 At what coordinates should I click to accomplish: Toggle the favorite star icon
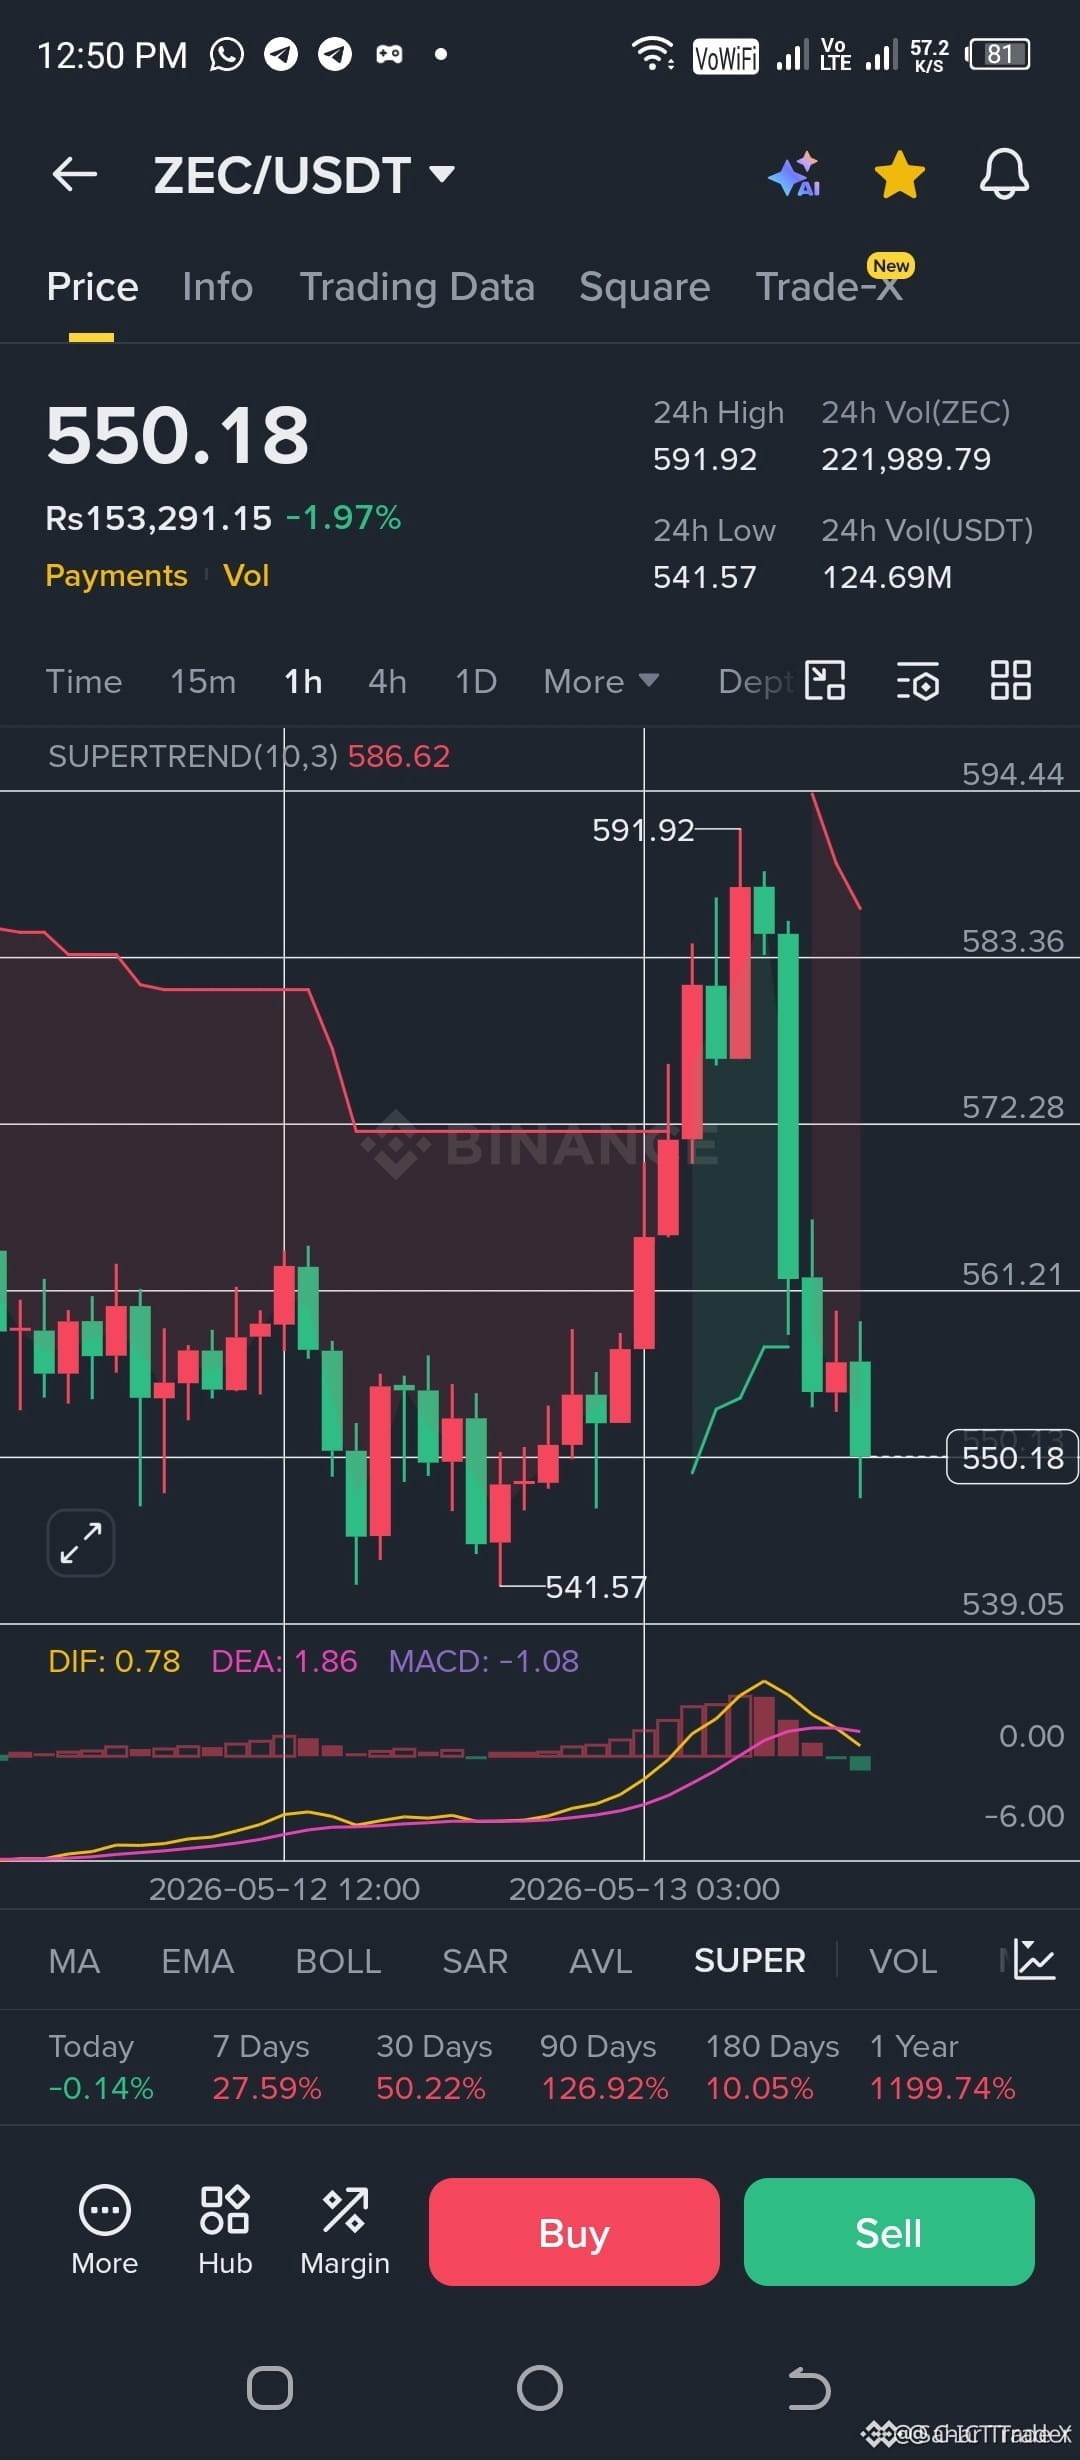point(899,175)
